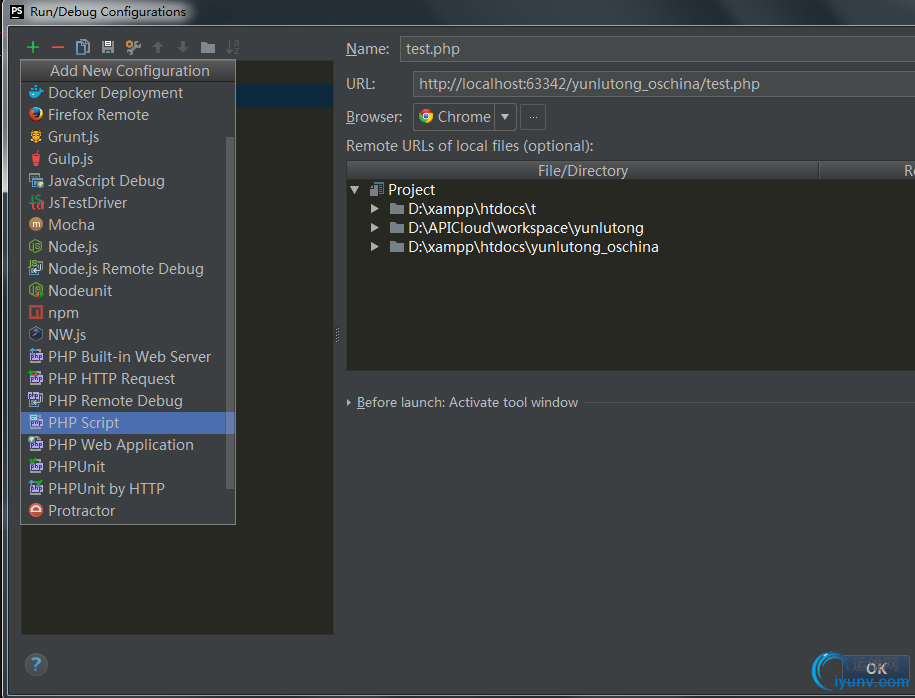Click the Copy Configuration icon
This screenshot has height=698, width=915.
coord(83,47)
